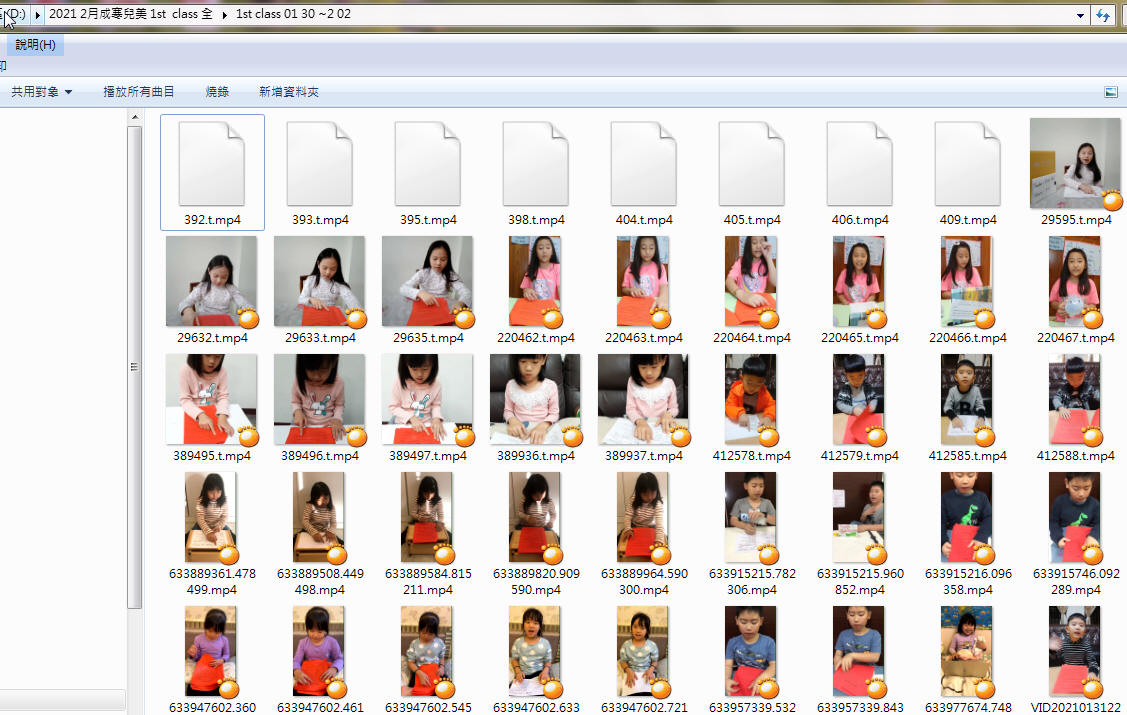Click the 燒錄 burn button

217,92
